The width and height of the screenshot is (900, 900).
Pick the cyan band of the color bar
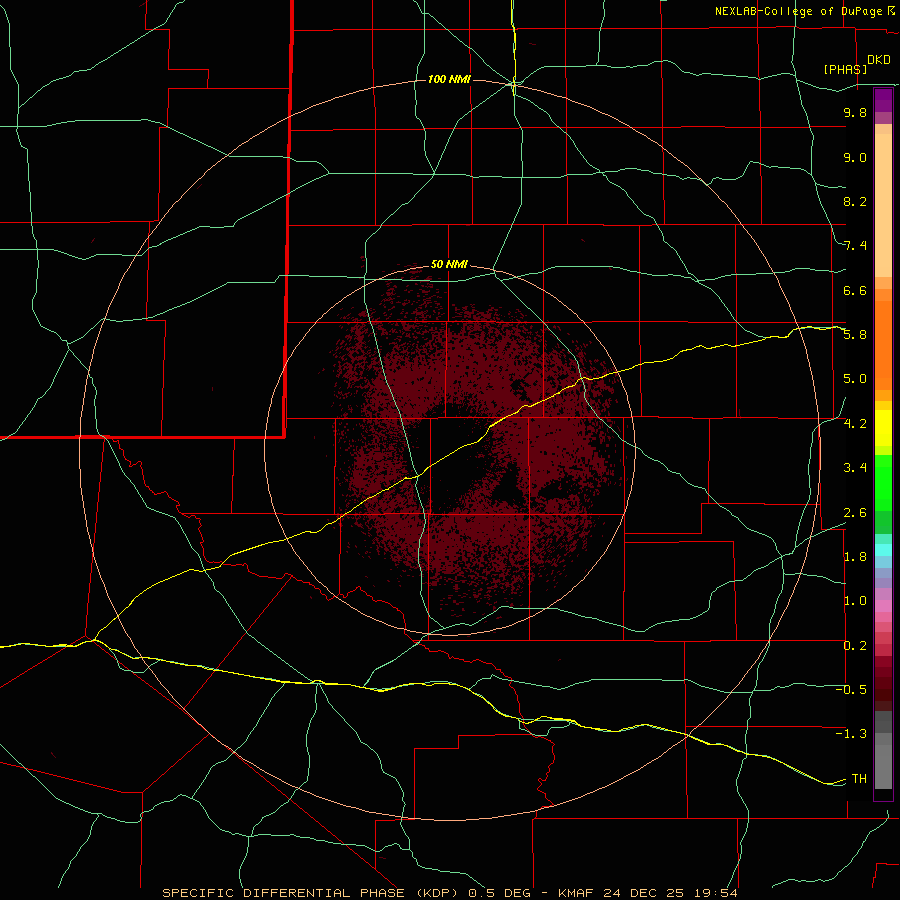tap(883, 550)
